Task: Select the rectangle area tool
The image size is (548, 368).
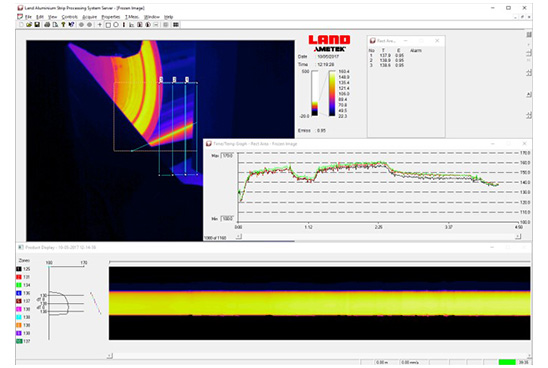Action: [x=108, y=25]
